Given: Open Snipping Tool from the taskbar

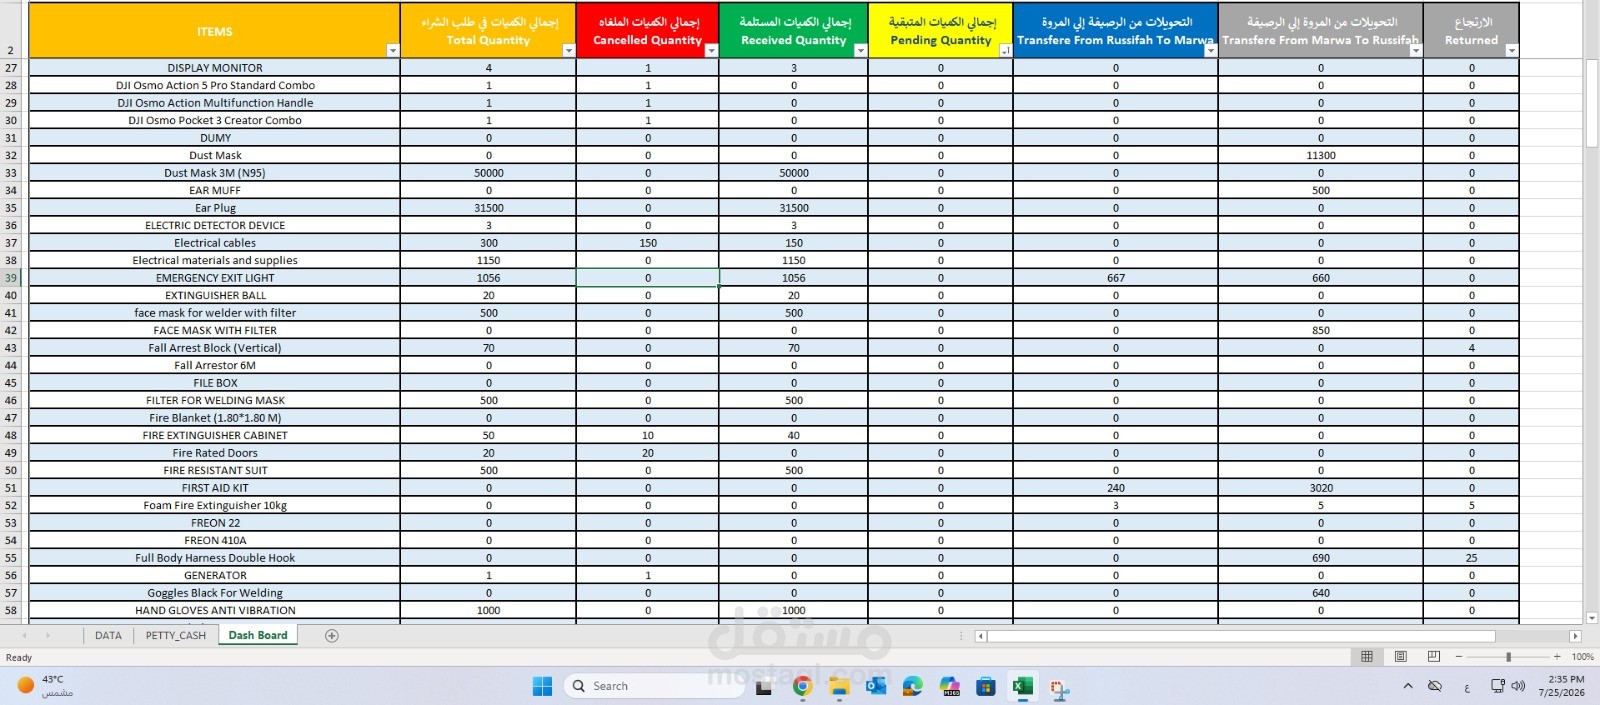Looking at the screenshot, I should click(1060, 687).
